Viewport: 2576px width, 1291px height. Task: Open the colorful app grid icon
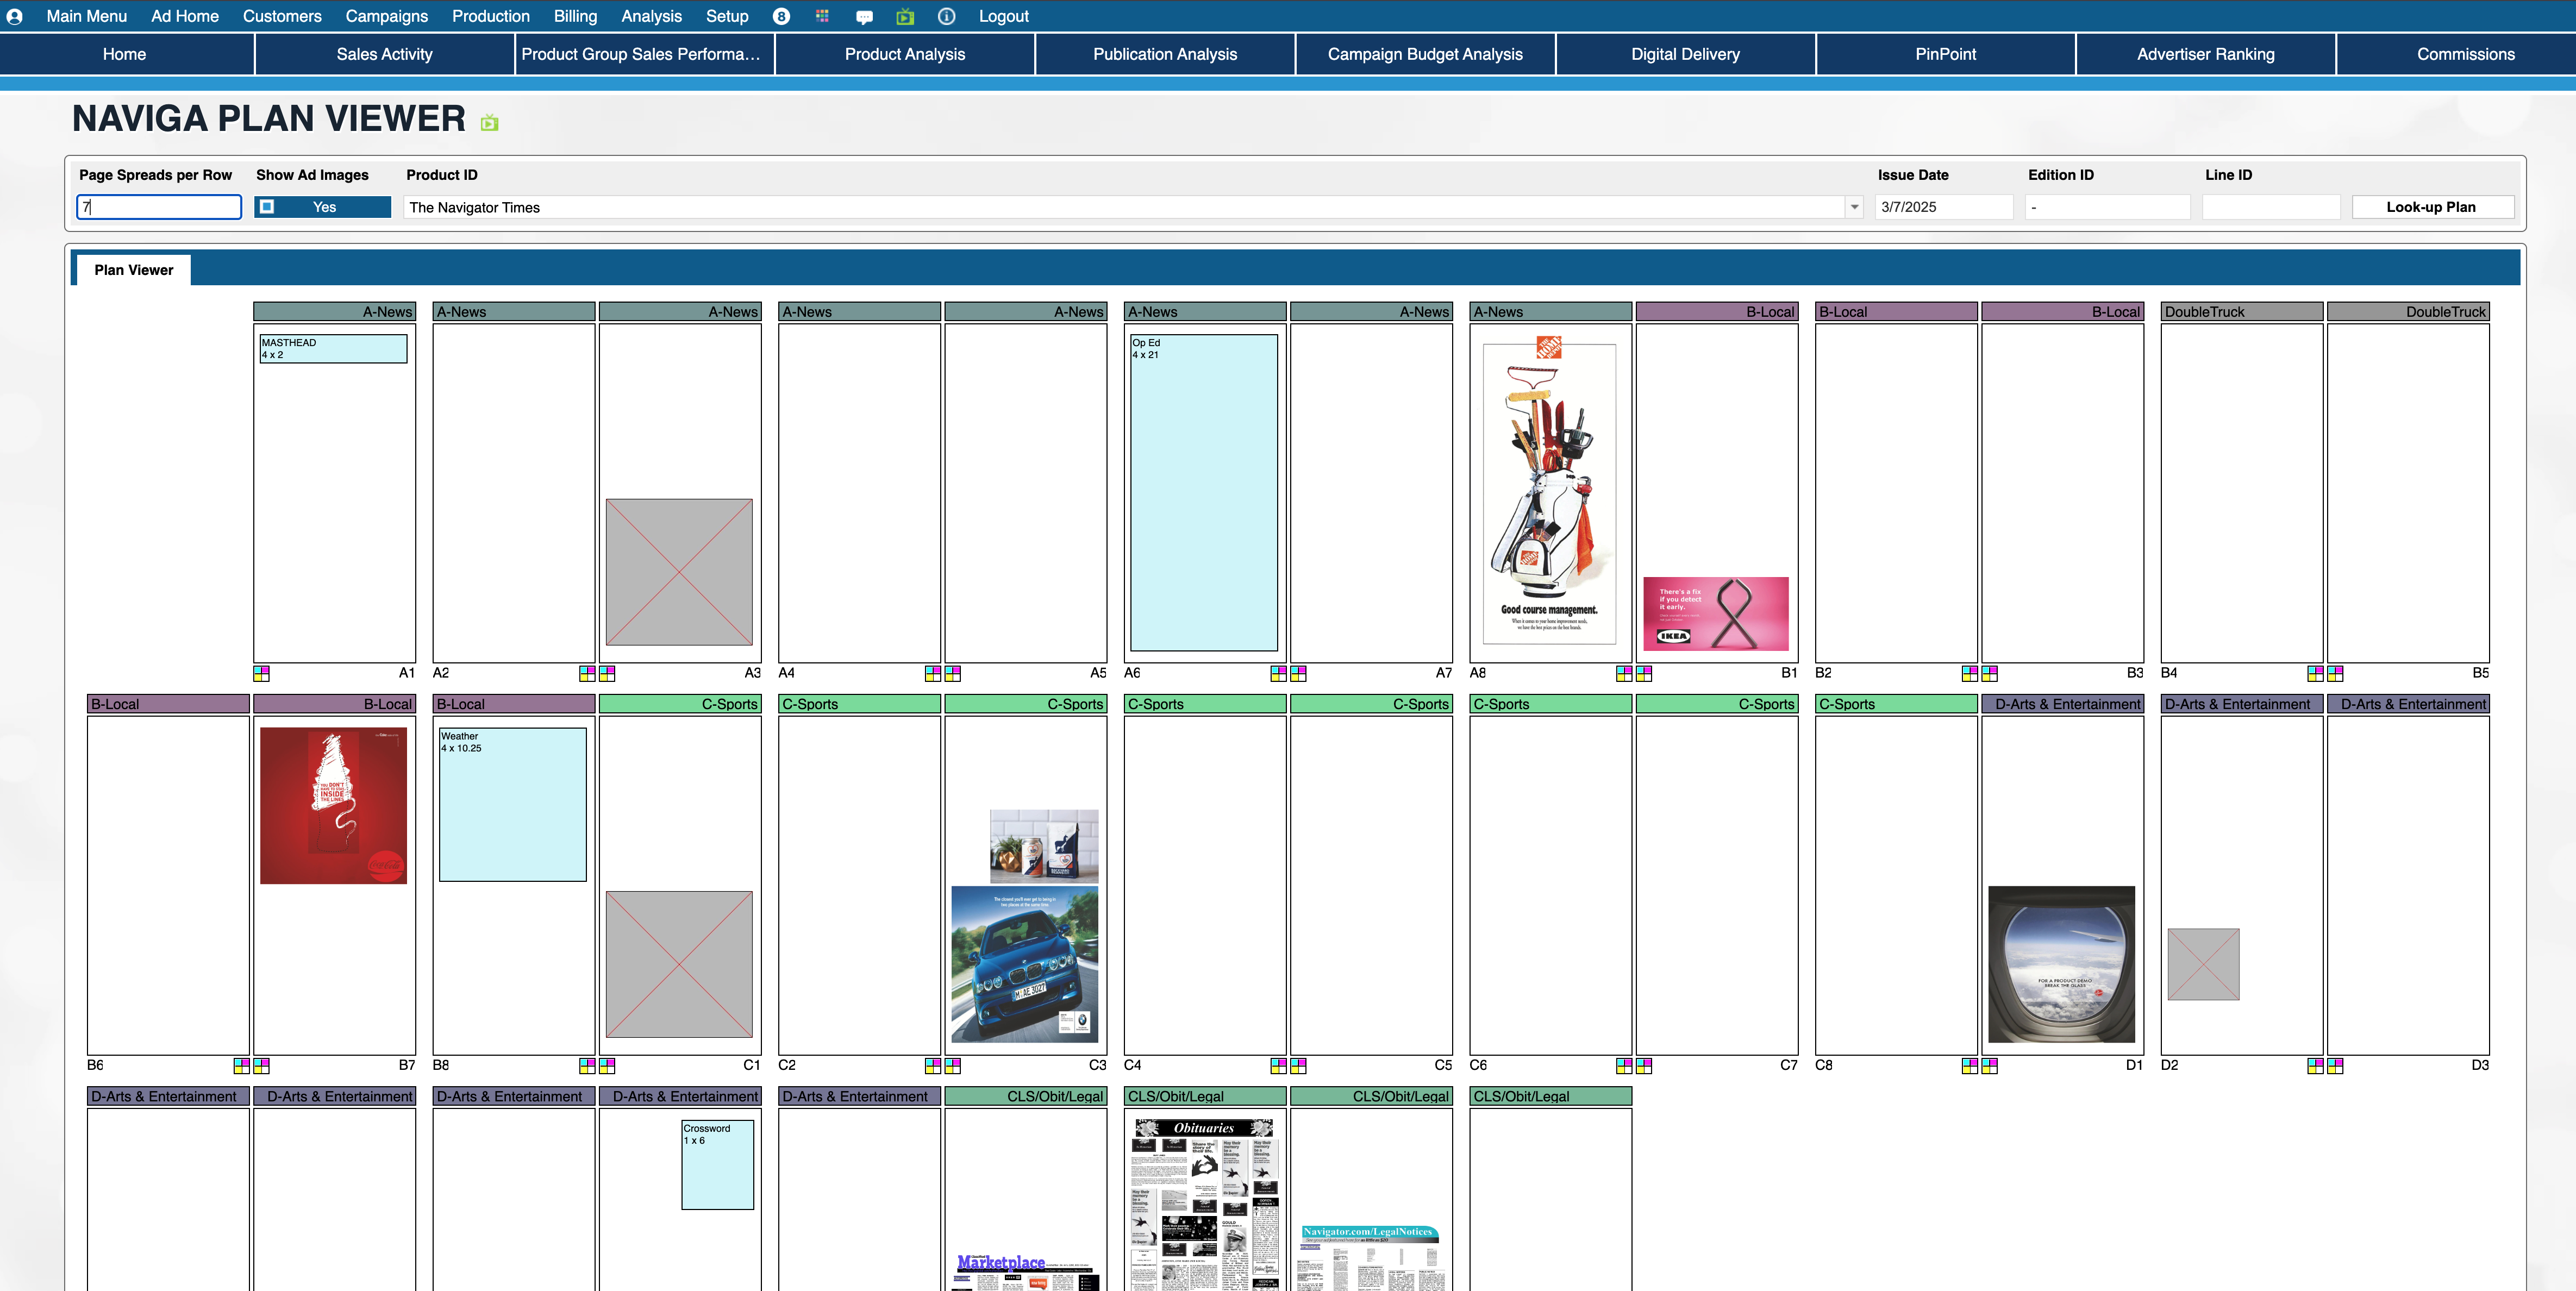822,16
